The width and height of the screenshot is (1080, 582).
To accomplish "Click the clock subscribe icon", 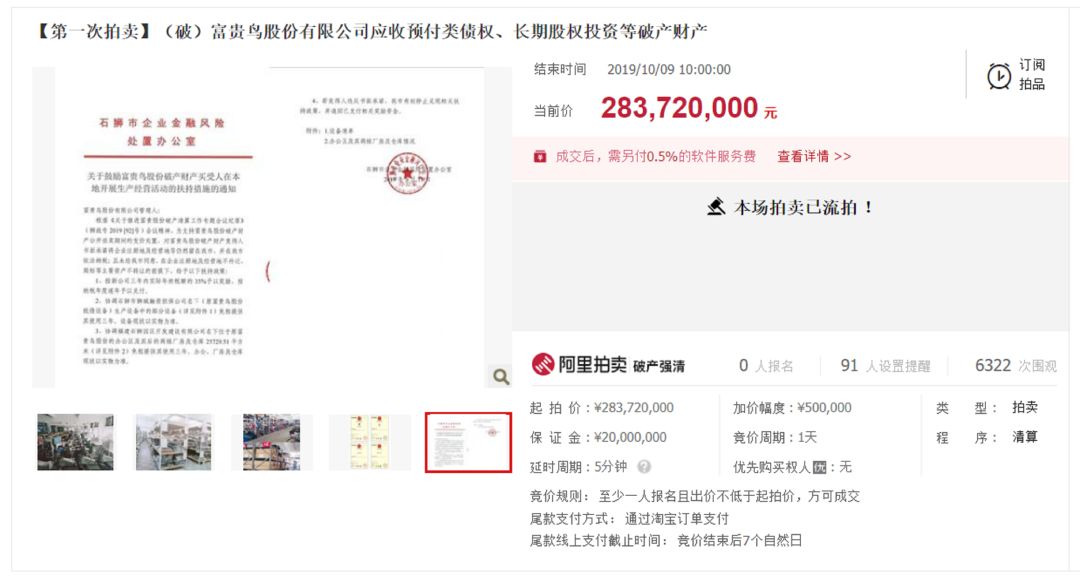I will click(999, 76).
